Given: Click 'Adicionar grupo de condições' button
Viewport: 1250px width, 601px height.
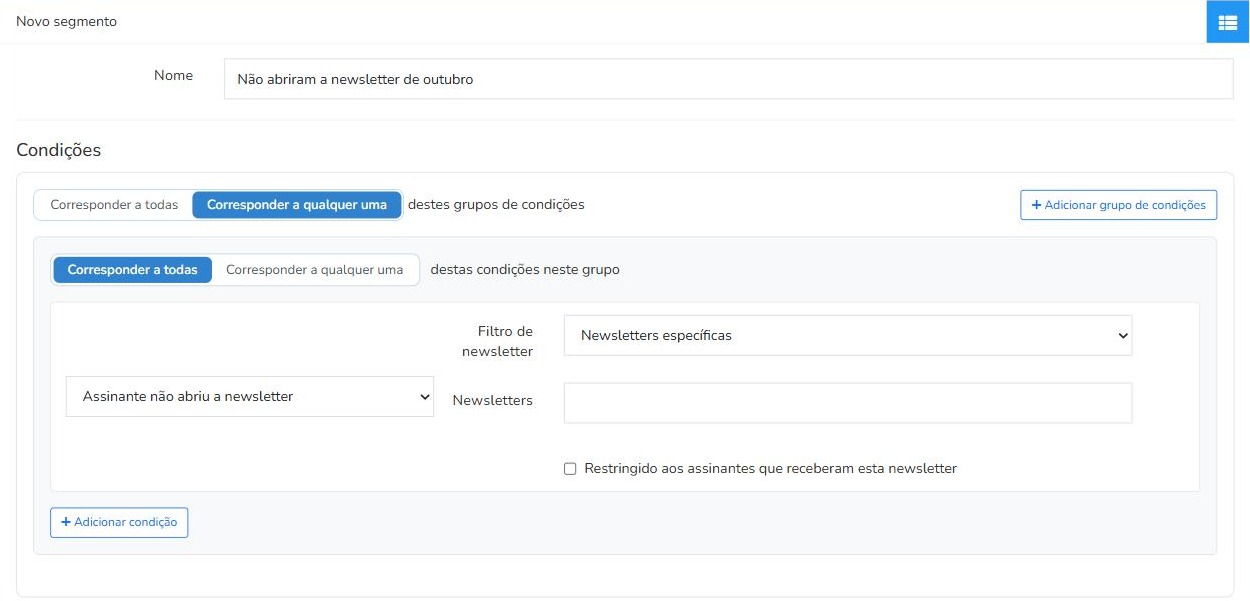Looking at the screenshot, I should [x=1118, y=205].
